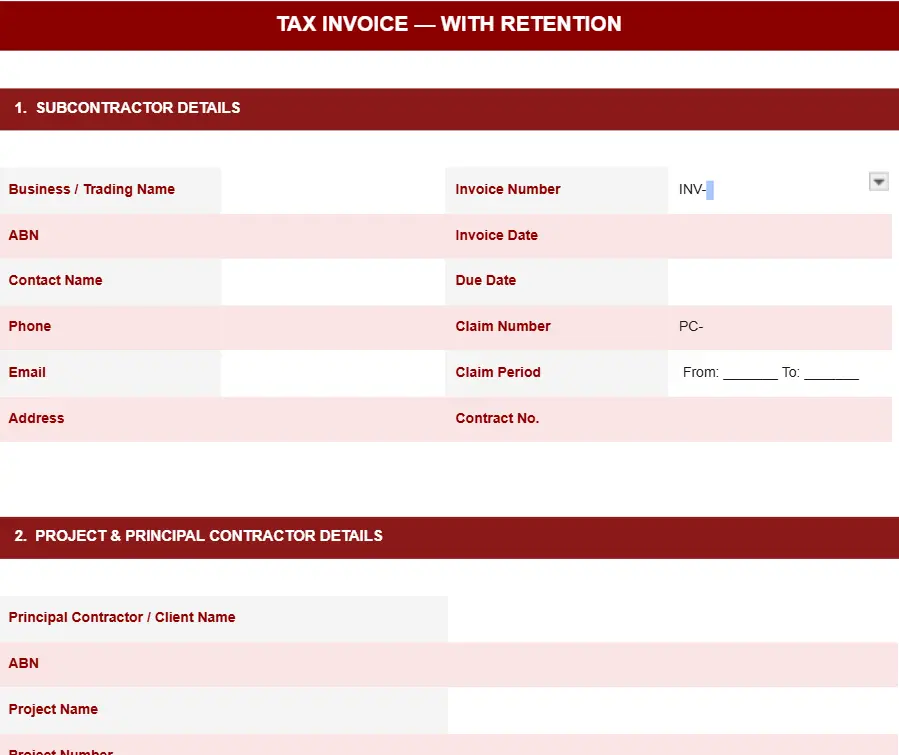
Task: Select the Phone value cell
Action: tap(332, 327)
